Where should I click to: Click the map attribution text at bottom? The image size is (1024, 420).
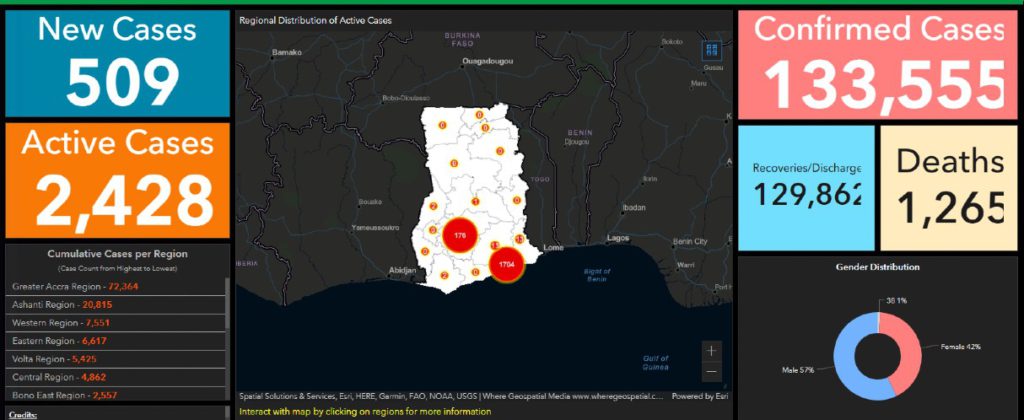click(452, 396)
